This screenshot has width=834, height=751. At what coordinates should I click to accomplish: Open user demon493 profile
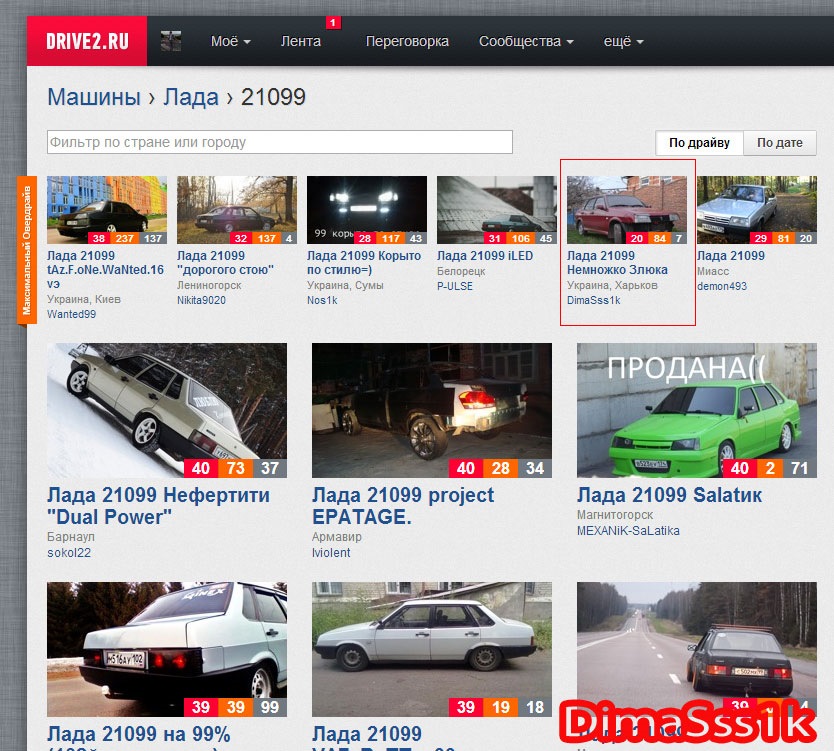click(722, 286)
